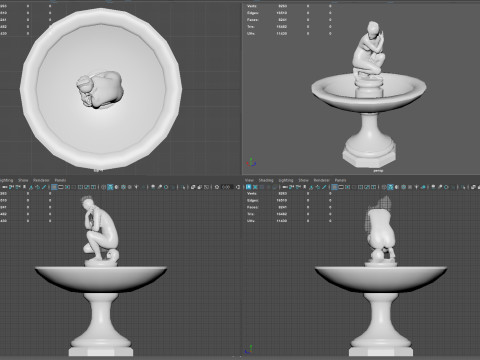
Task: Click Motion Blur icon in bottom-left viewport toolbar
Action: 160,187
